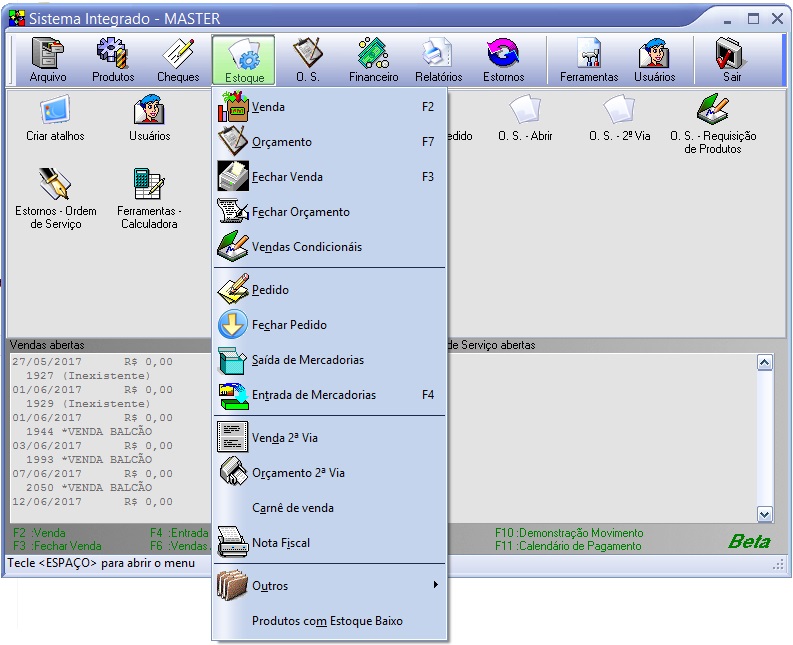The width and height of the screenshot is (793, 645).
Task: Click the Estornos toolbar icon
Action: [503, 60]
